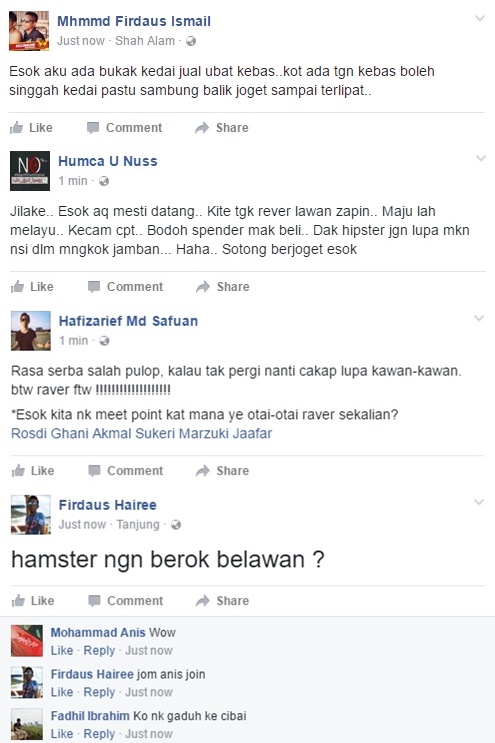Screen dimensions: 495x743
Task: Open Humca U Nuss's profile picture
Action: [x=30, y=171]
